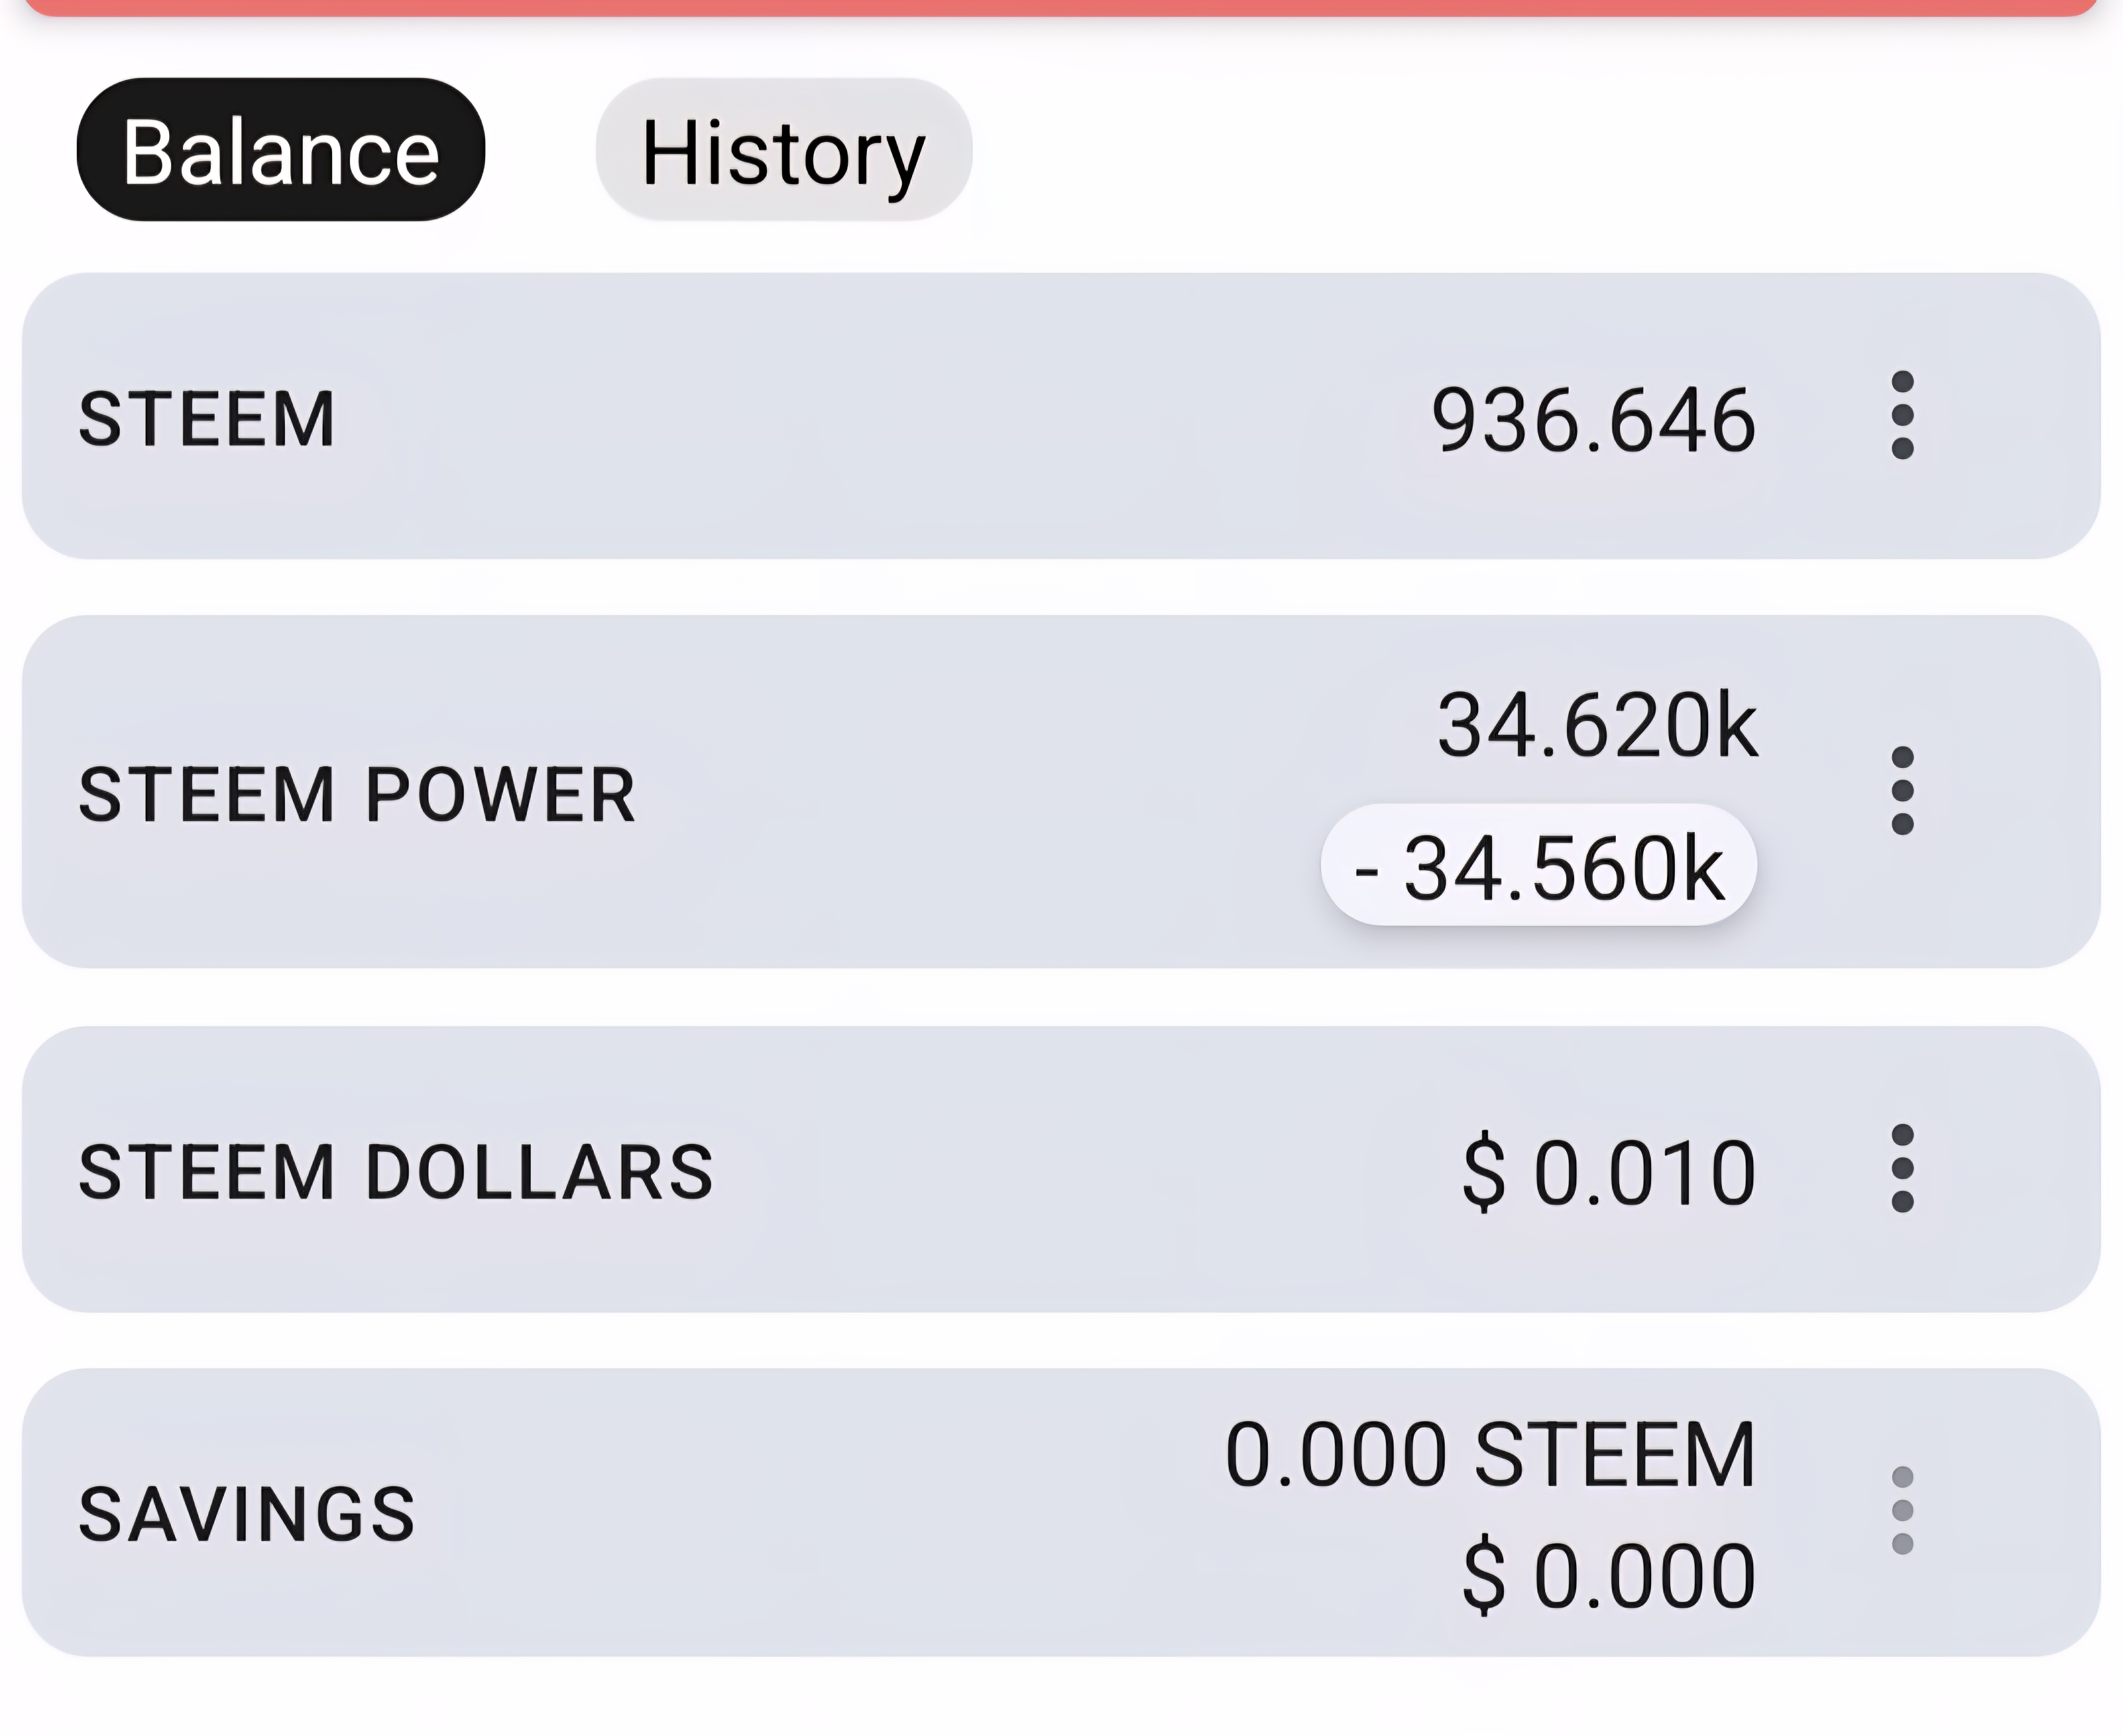Click the STEEM row label
The width and height of the screenshot is (2123, 1736).
207,419
